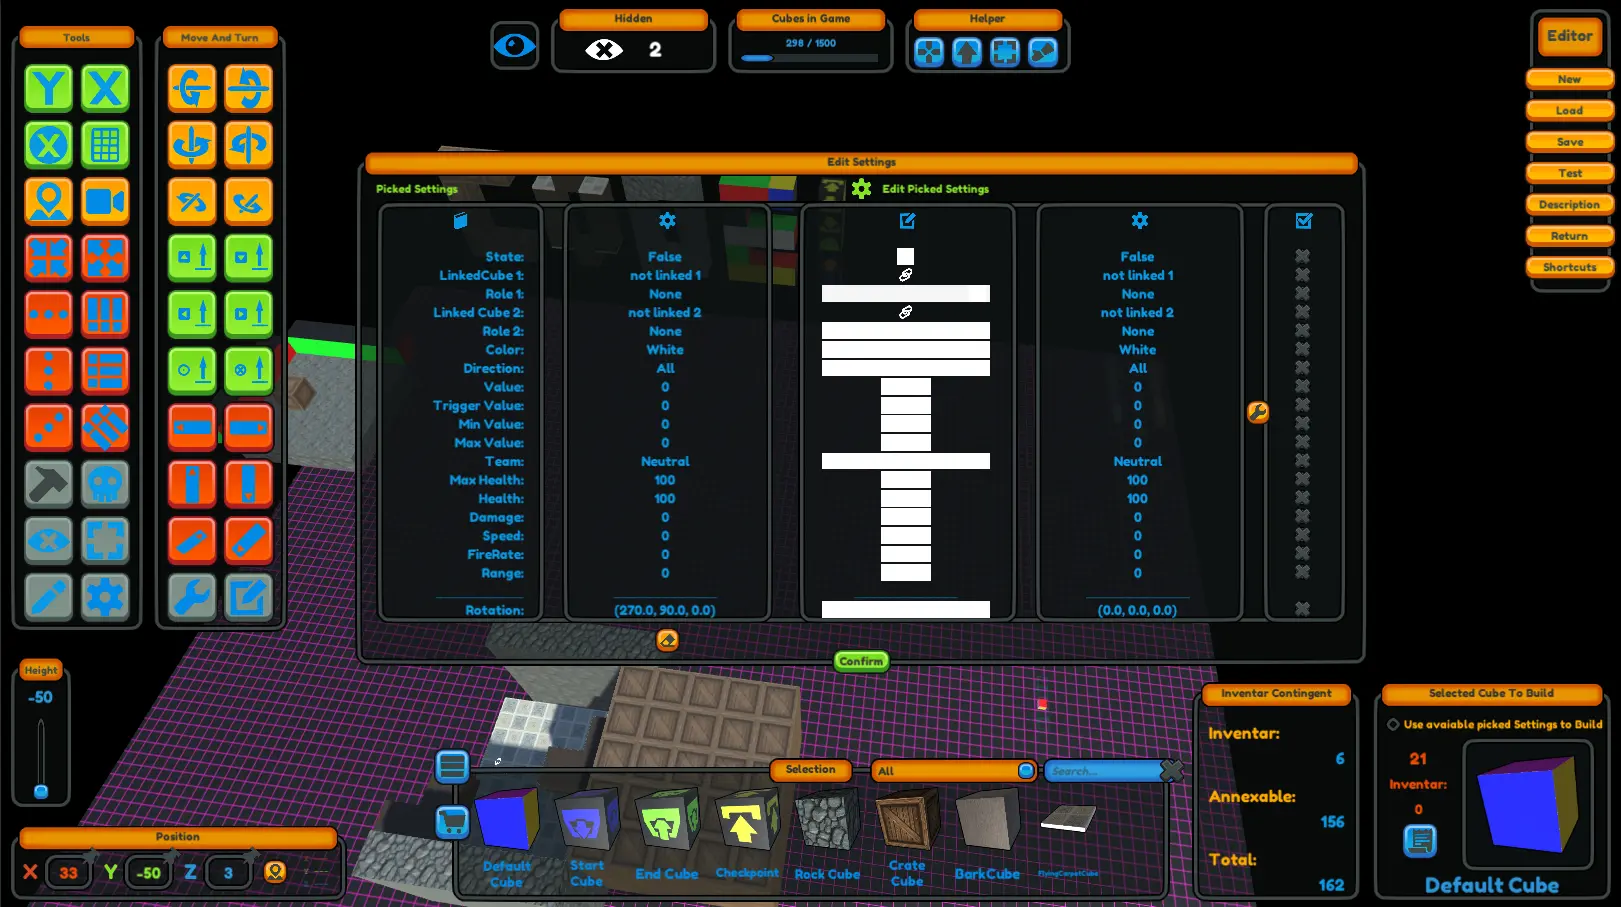The image size is (1621, 907).
Task: Click the crossed-eye hide tool
Action: pos(48,541)
